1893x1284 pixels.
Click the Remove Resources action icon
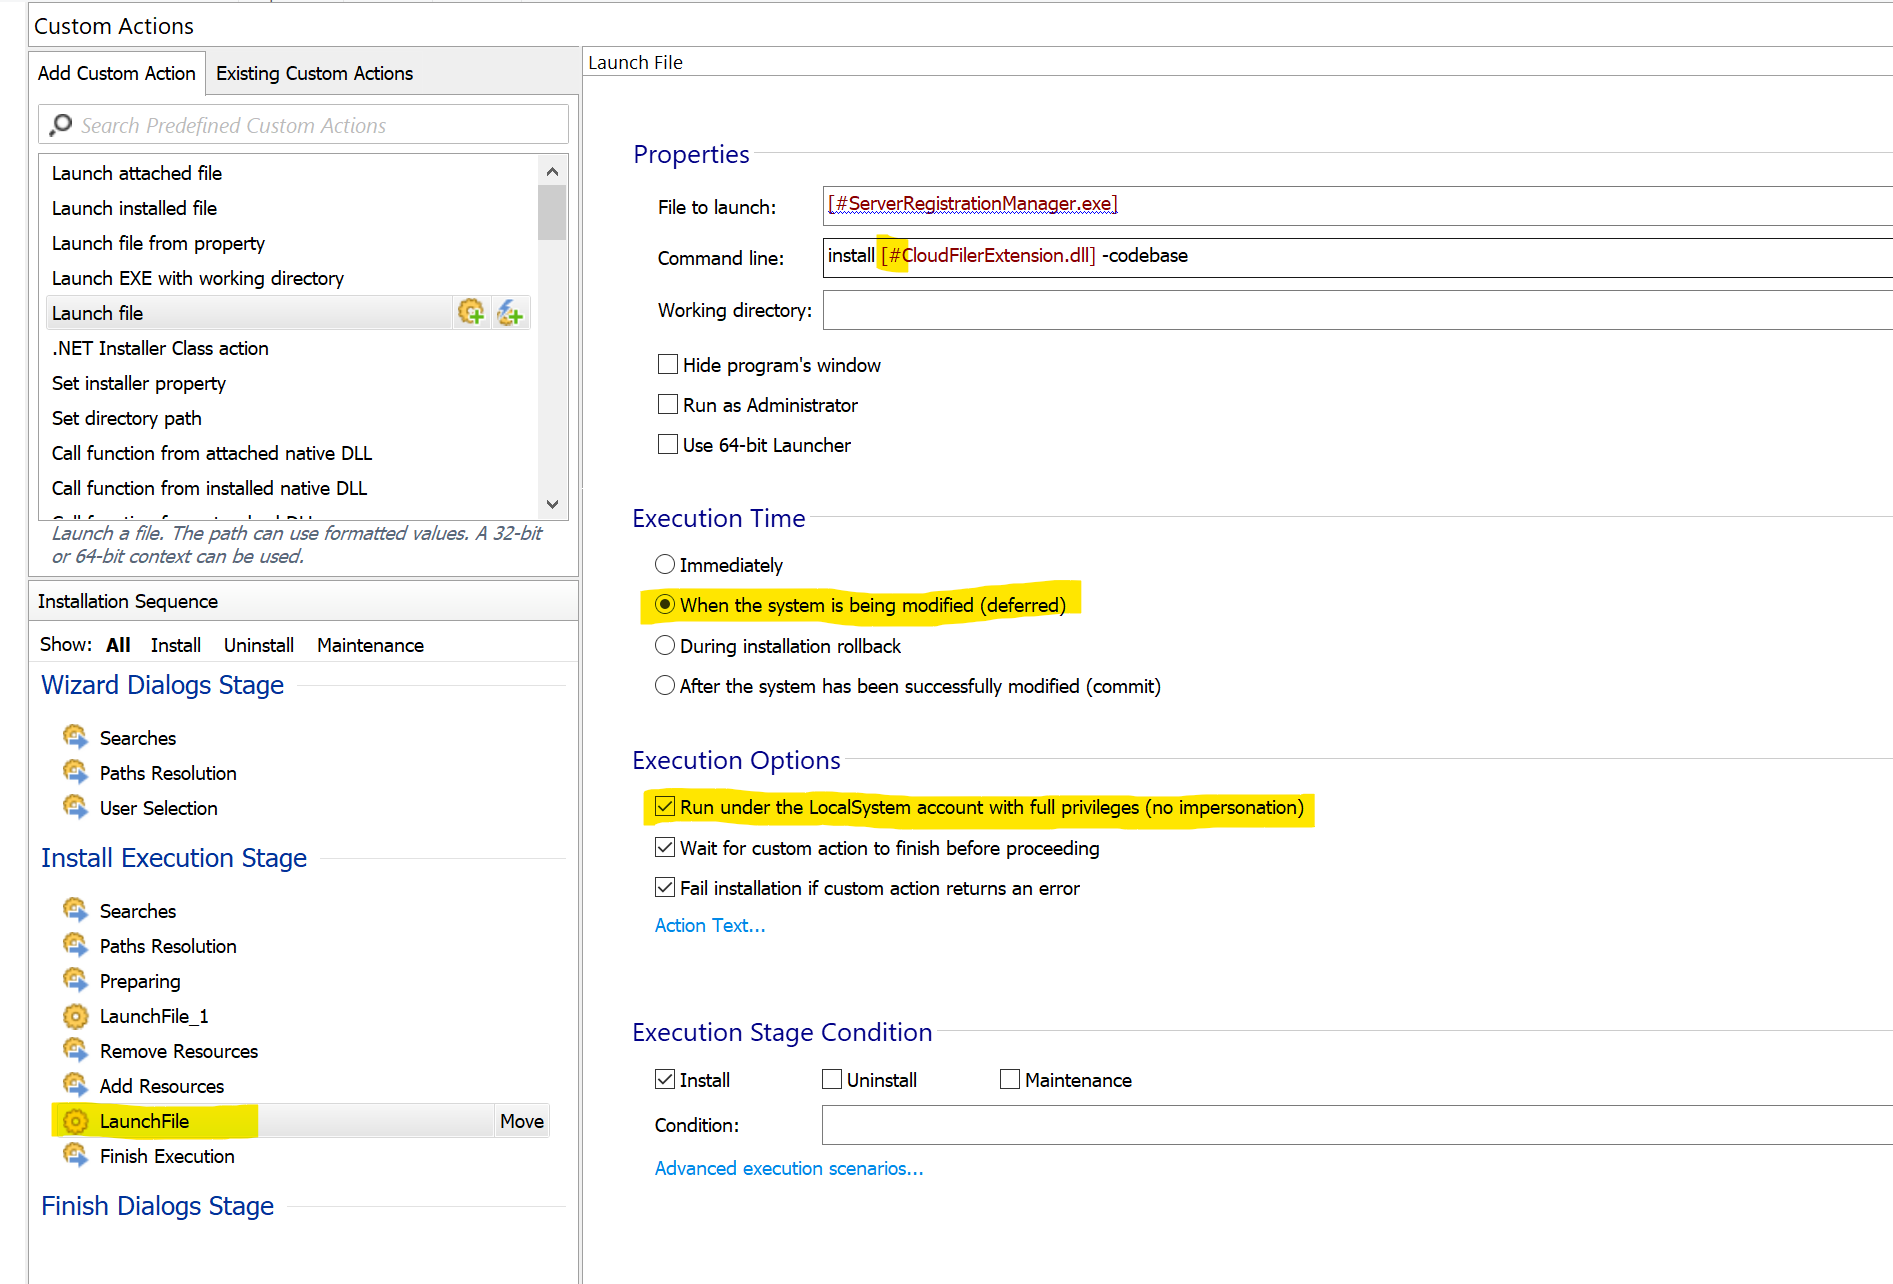click(x=75, y=1050)
